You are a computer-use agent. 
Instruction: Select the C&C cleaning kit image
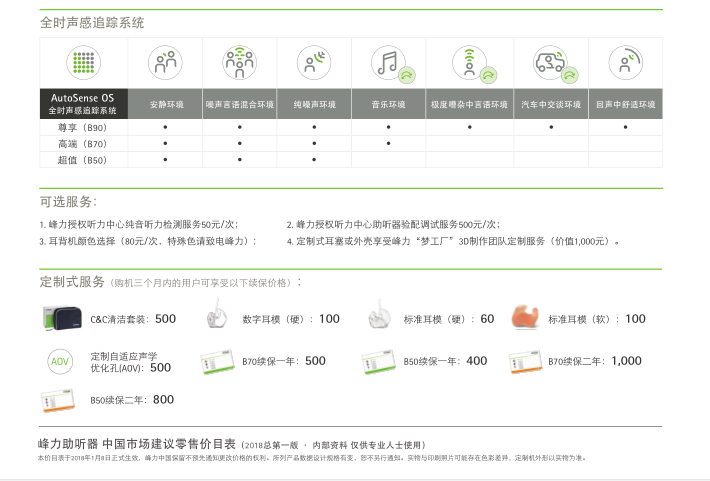(62, 318)
